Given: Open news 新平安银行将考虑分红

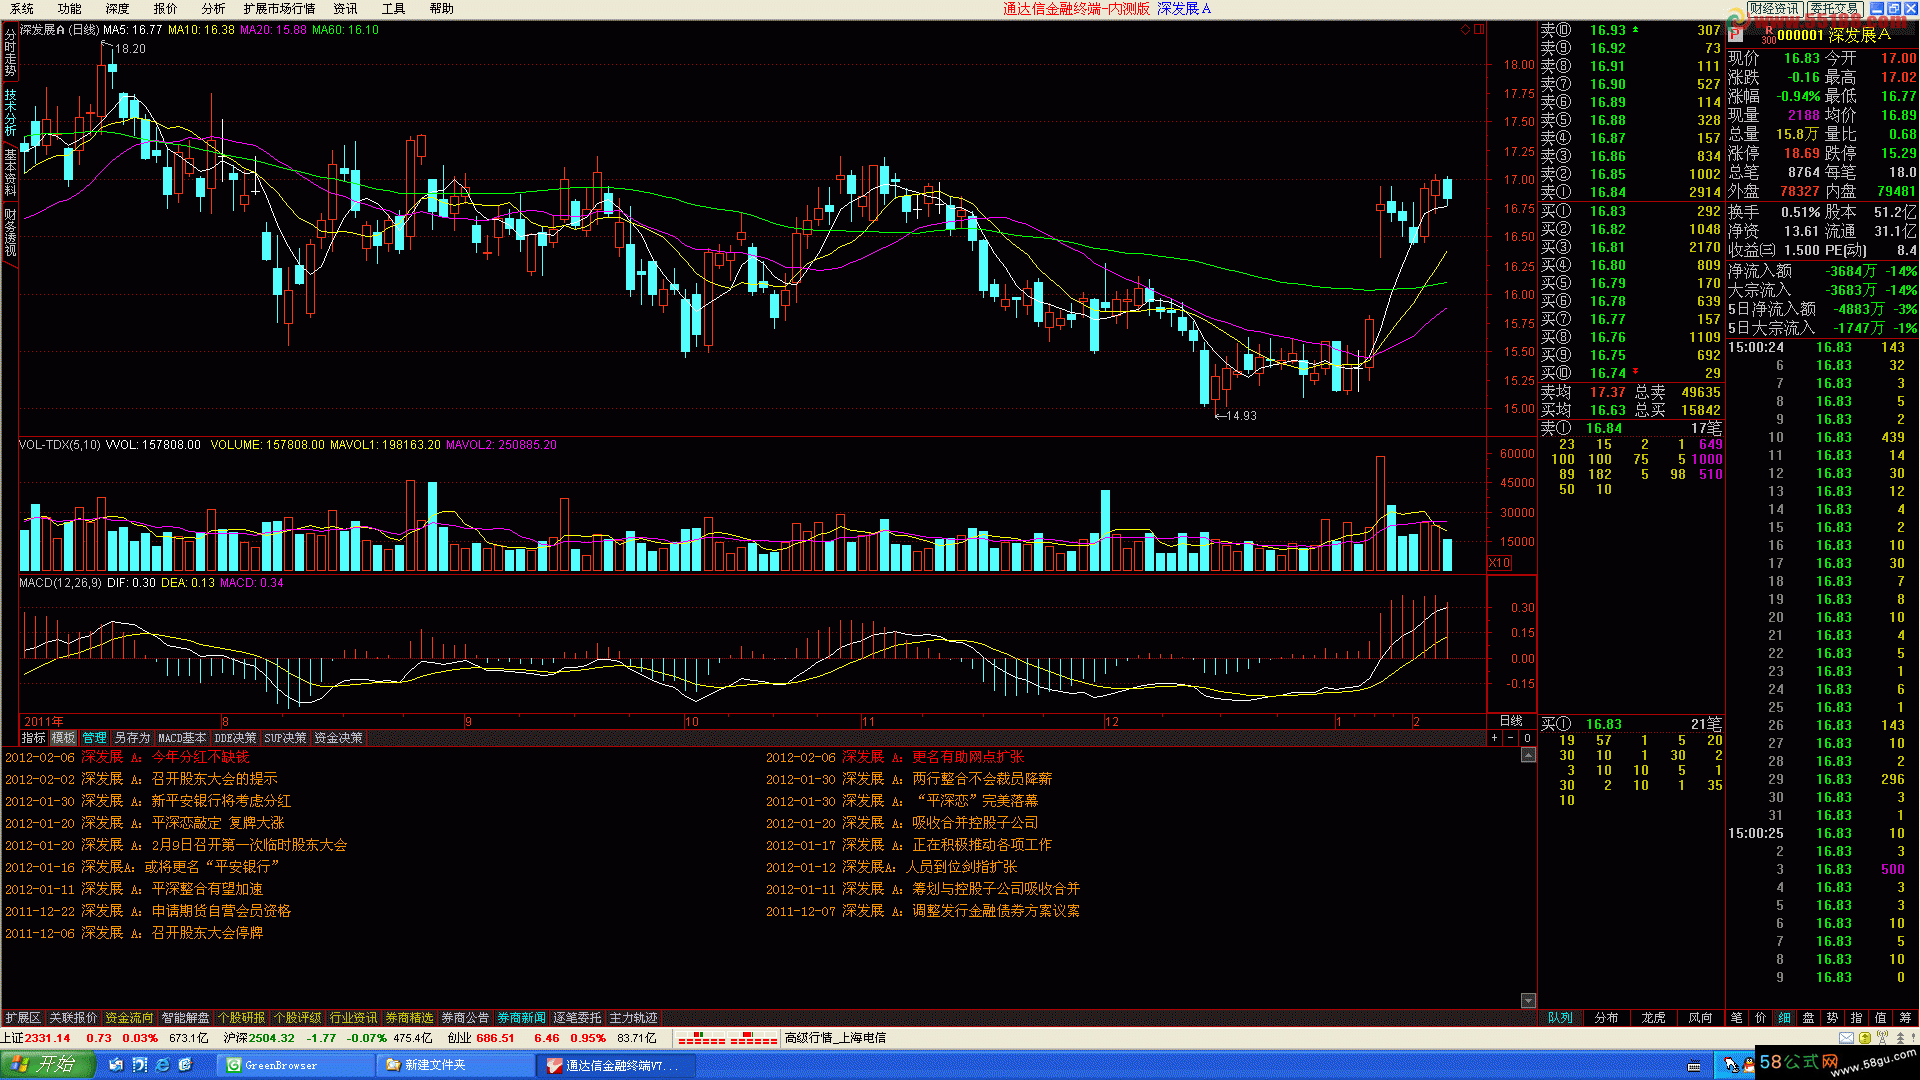Looking at the screenshot, I should coord(221,801).
